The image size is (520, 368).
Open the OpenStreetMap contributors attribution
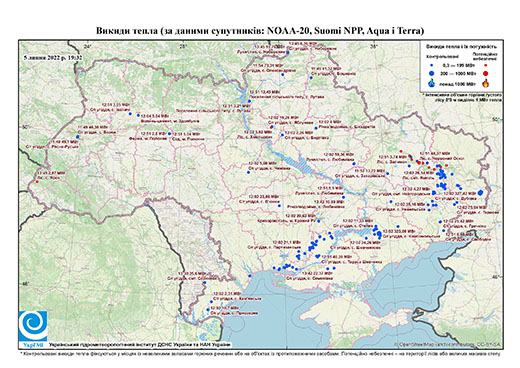pyautogui.click(x=448, y=344)
